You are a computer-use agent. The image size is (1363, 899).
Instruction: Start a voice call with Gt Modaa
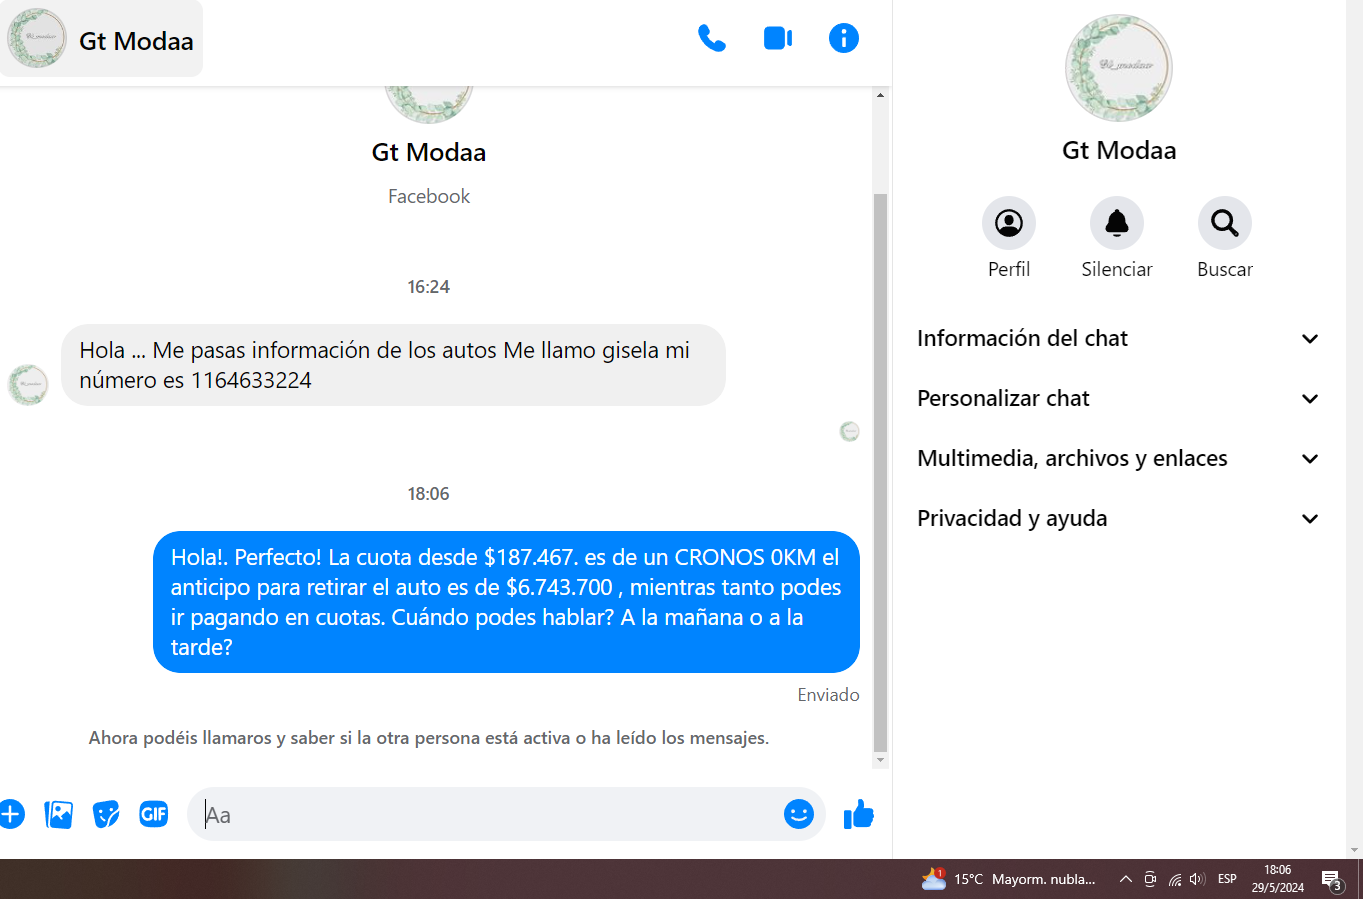[711, 39]
